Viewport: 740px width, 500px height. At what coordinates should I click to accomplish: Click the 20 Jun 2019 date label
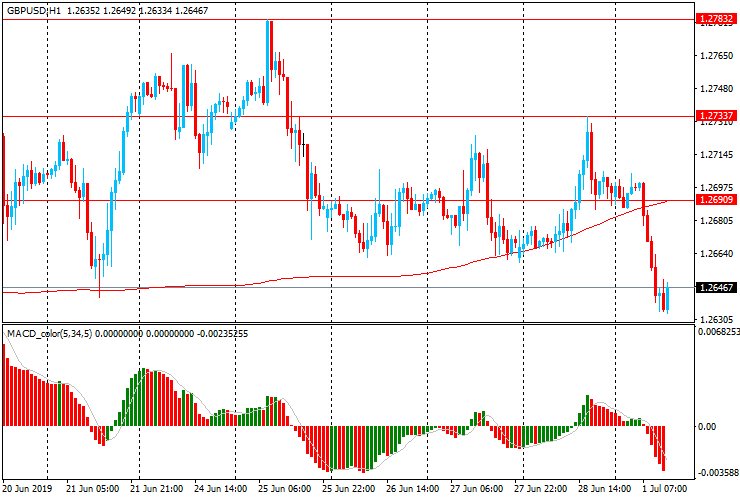(27, 488)
